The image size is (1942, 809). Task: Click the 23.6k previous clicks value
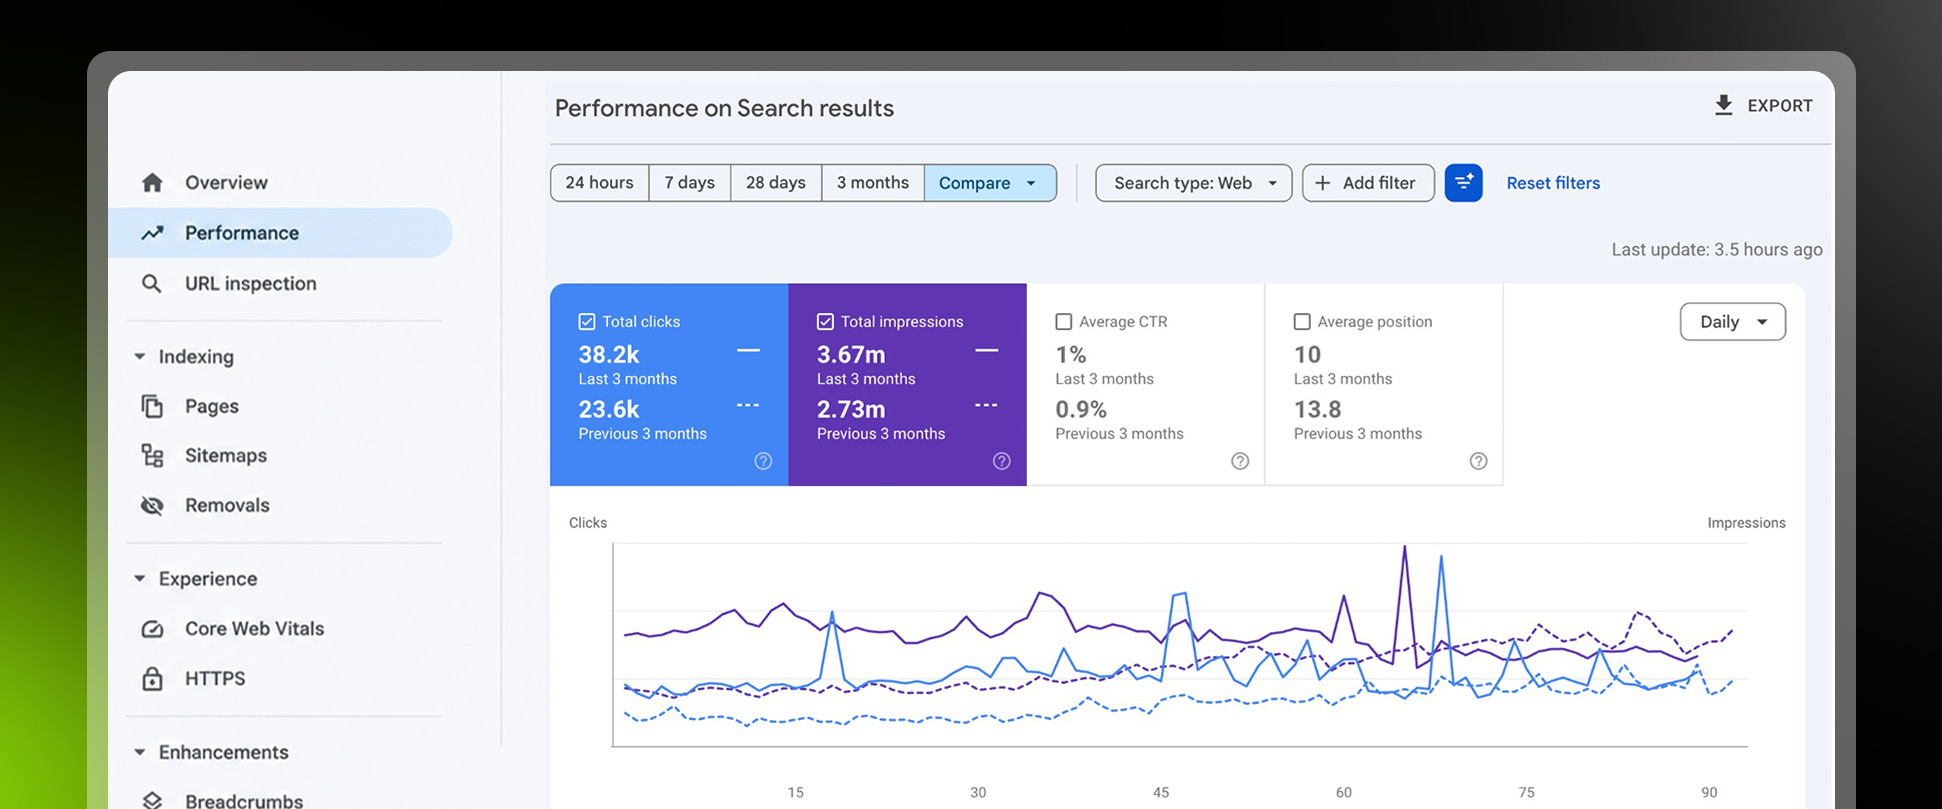609,410
